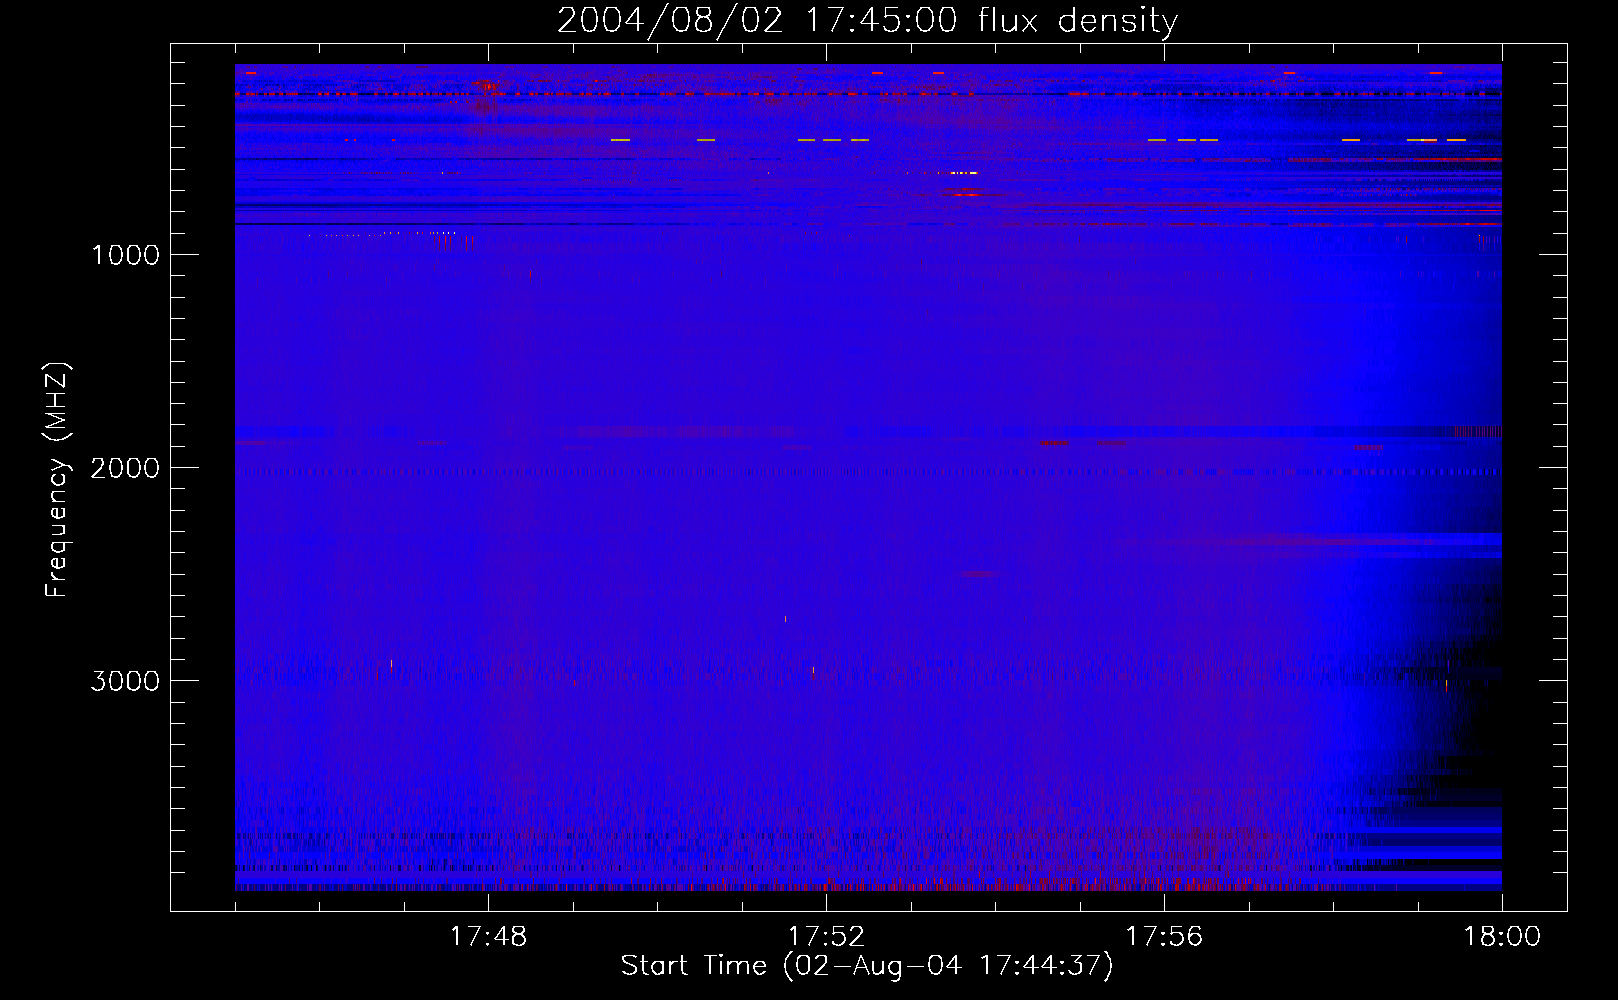Click the 18:00 time tick label
Image resolution: width=1618 pixels, height=1000 pixels.
[1502, 937]
